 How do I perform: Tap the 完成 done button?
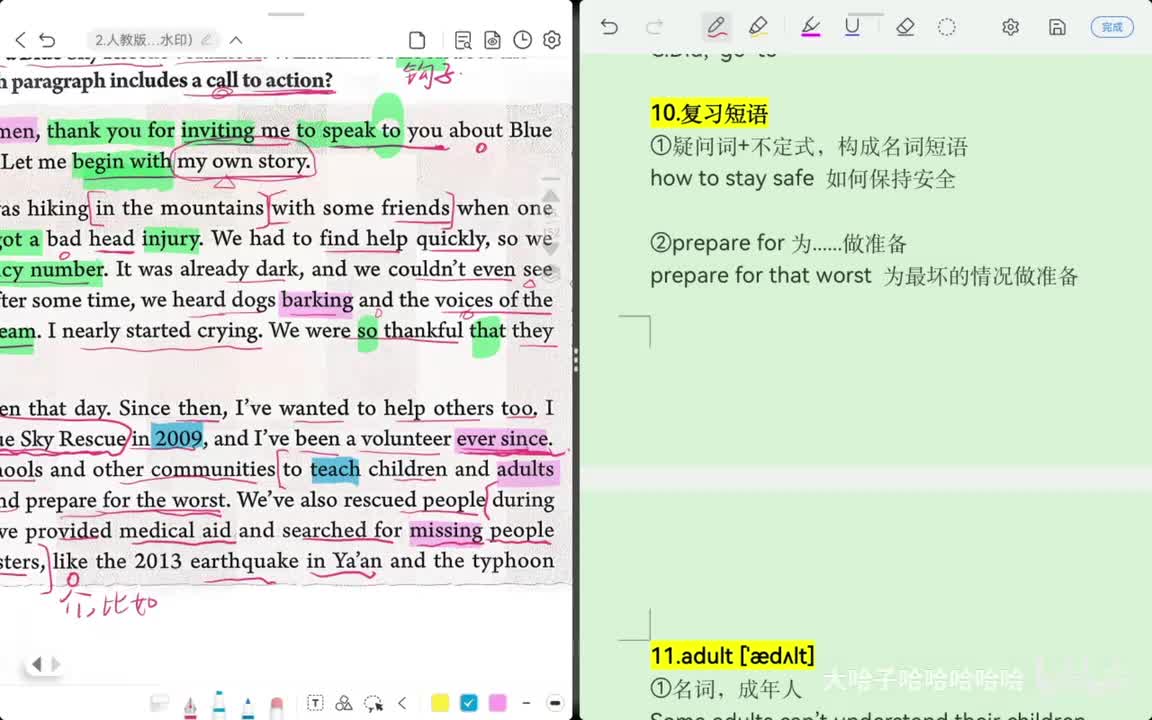click(x=1112, y=27)
